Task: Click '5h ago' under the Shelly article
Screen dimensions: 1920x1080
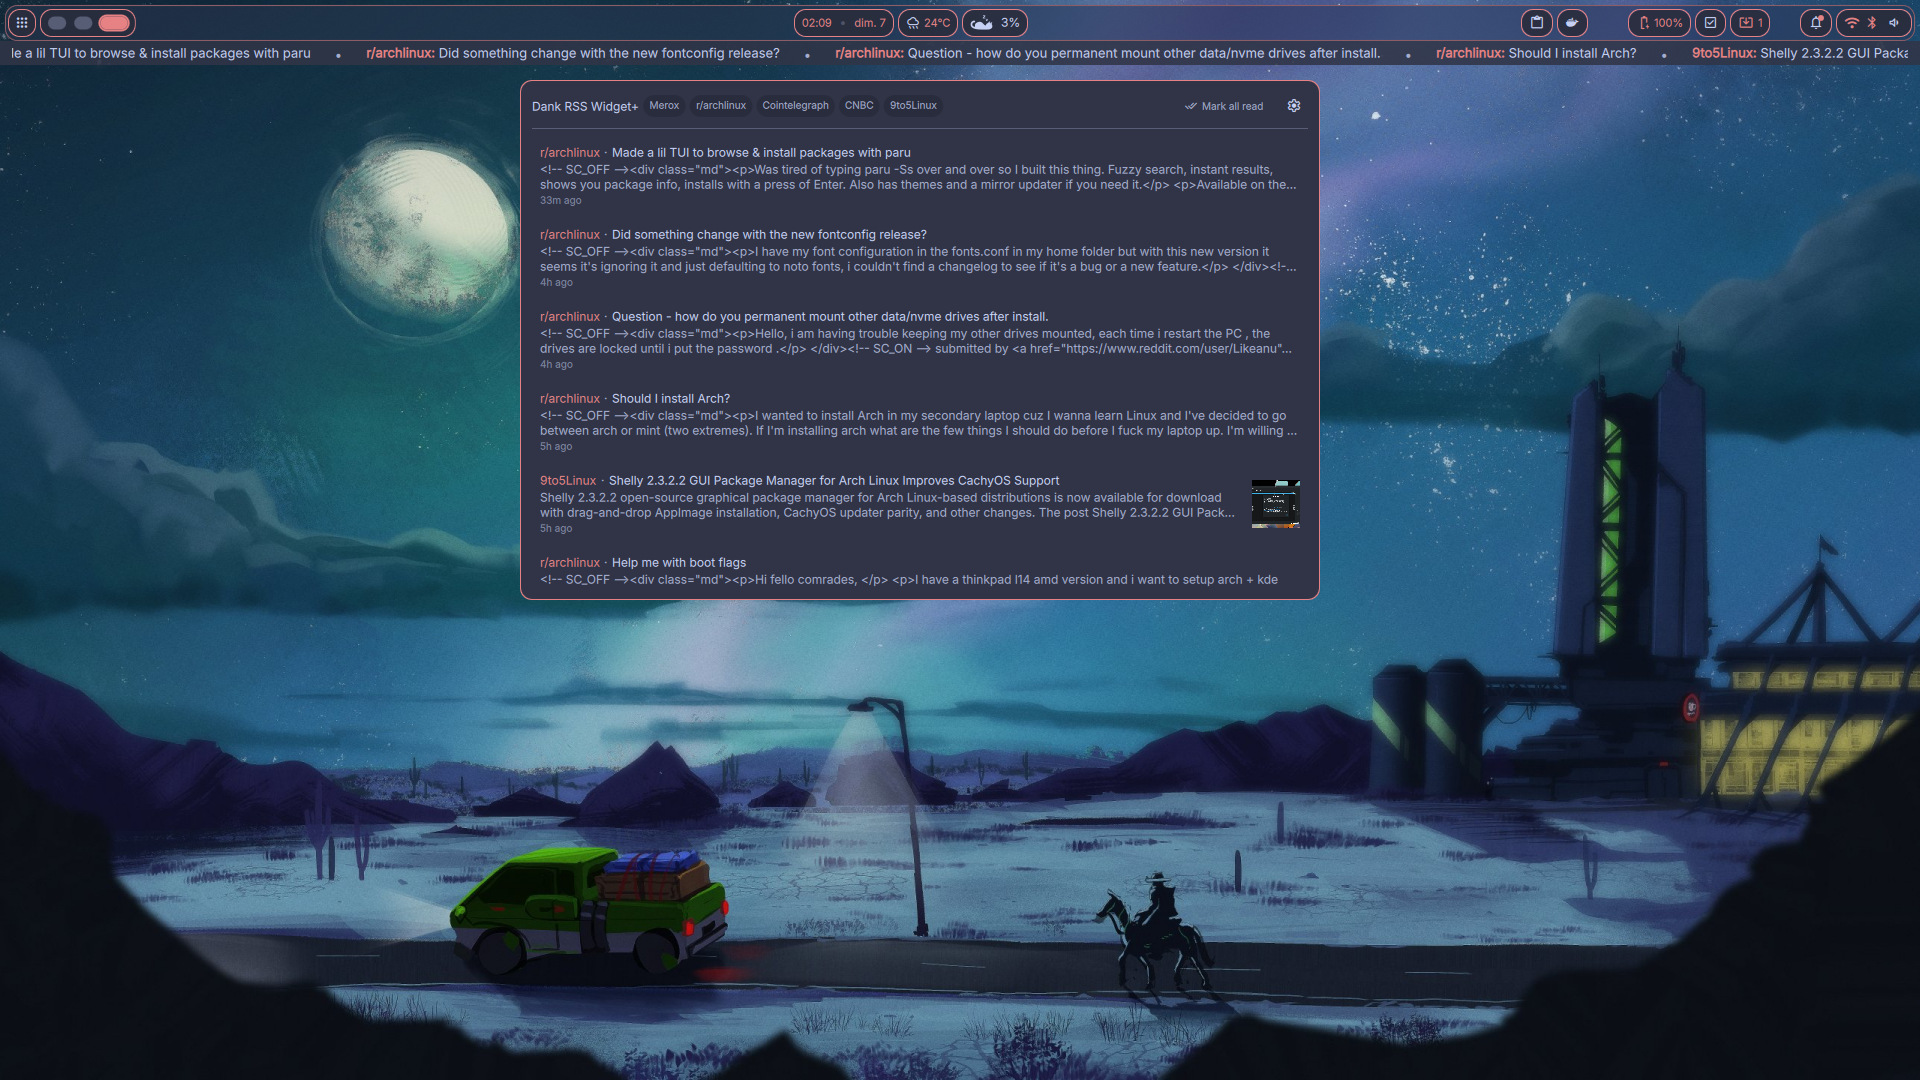Action: (556, 528)
